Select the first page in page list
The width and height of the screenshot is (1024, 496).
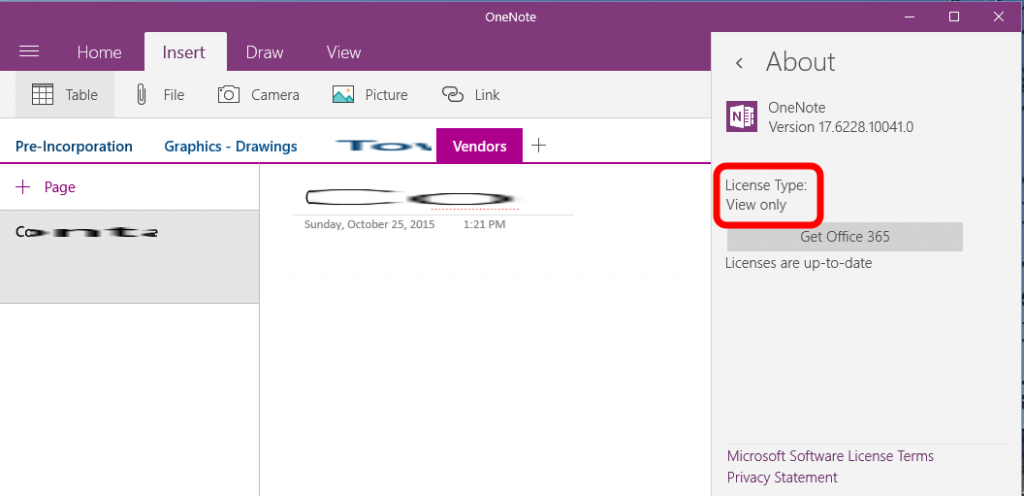(129, 256)
